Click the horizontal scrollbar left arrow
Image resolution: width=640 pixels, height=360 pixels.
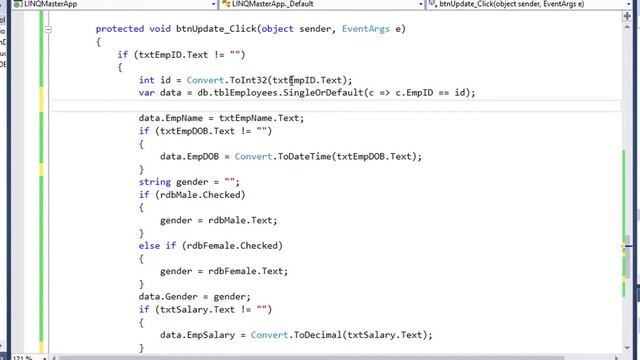point(53,358)
